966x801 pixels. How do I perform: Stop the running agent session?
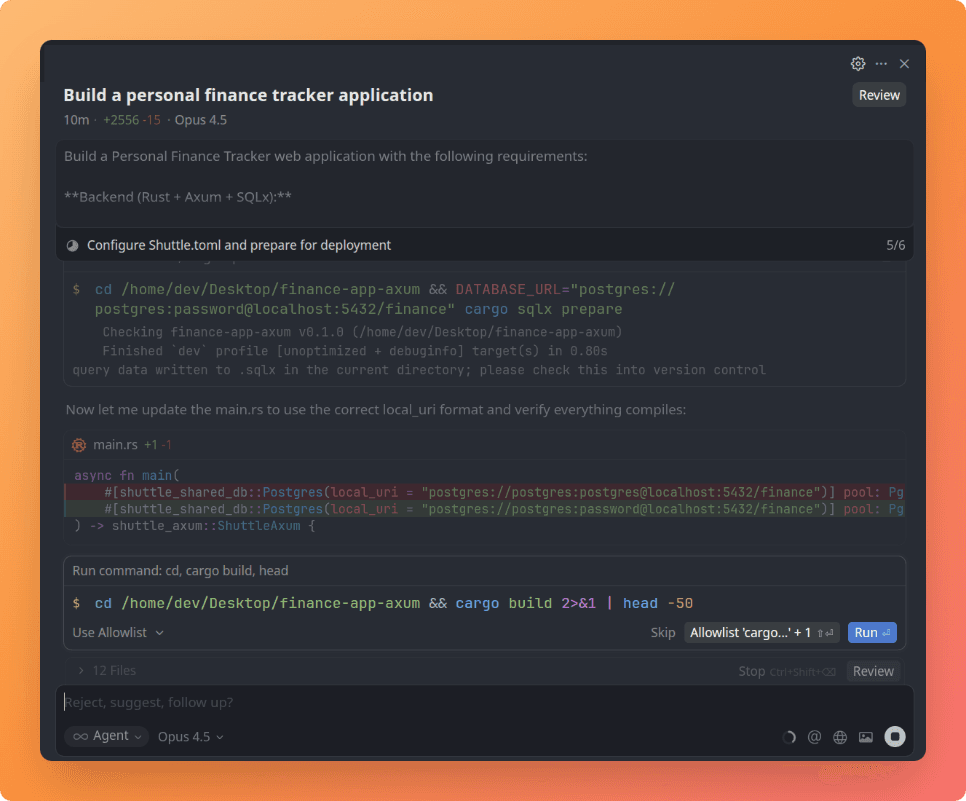751,671
